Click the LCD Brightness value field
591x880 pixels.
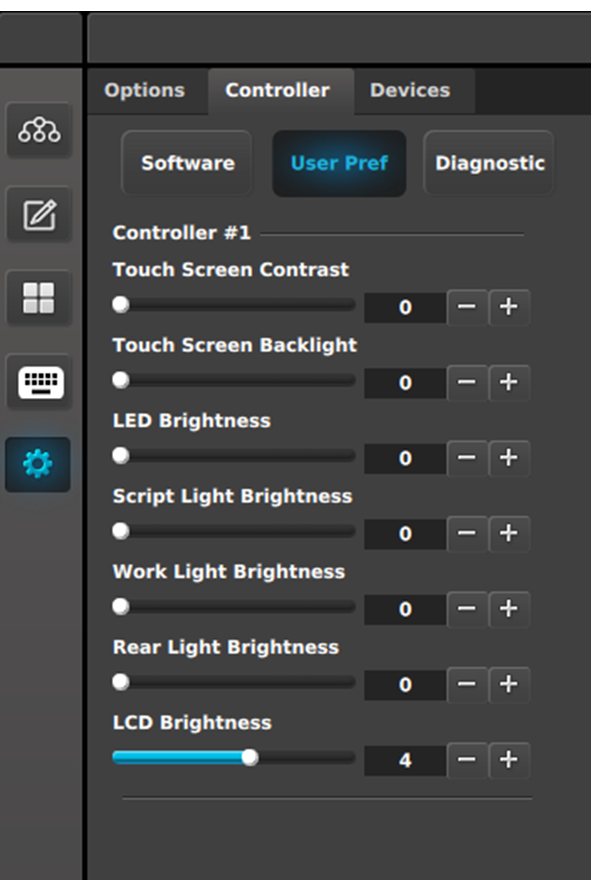tap(405, 760)
